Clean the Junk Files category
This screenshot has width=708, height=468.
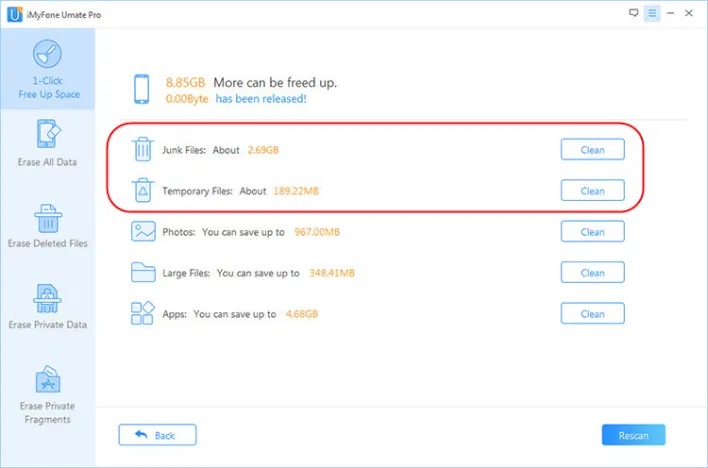tap(592, 150)
